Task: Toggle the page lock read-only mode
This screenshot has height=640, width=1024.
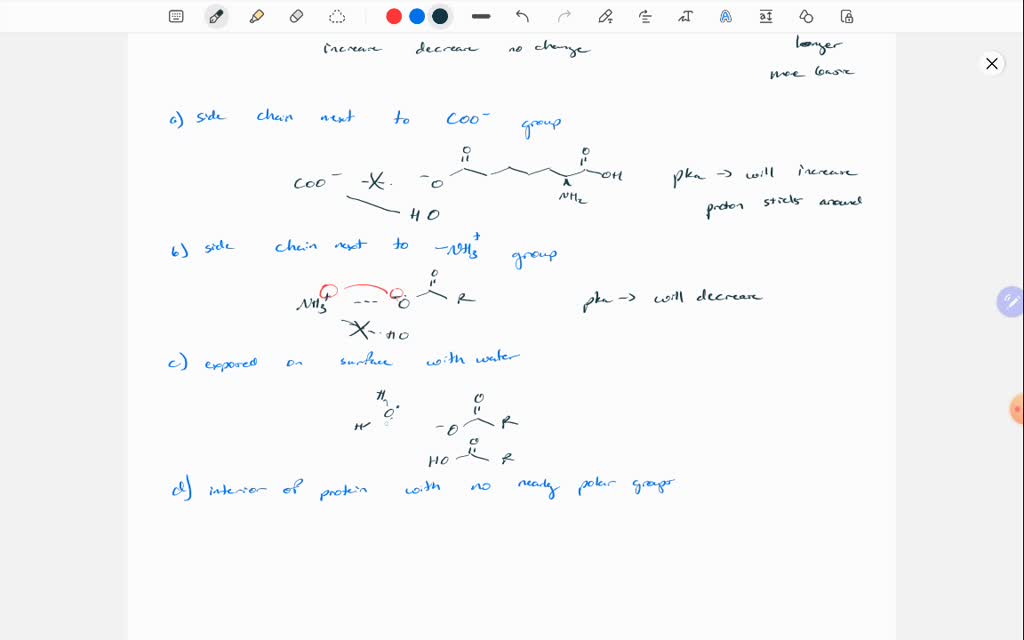Action: click(x=846, y=16)
